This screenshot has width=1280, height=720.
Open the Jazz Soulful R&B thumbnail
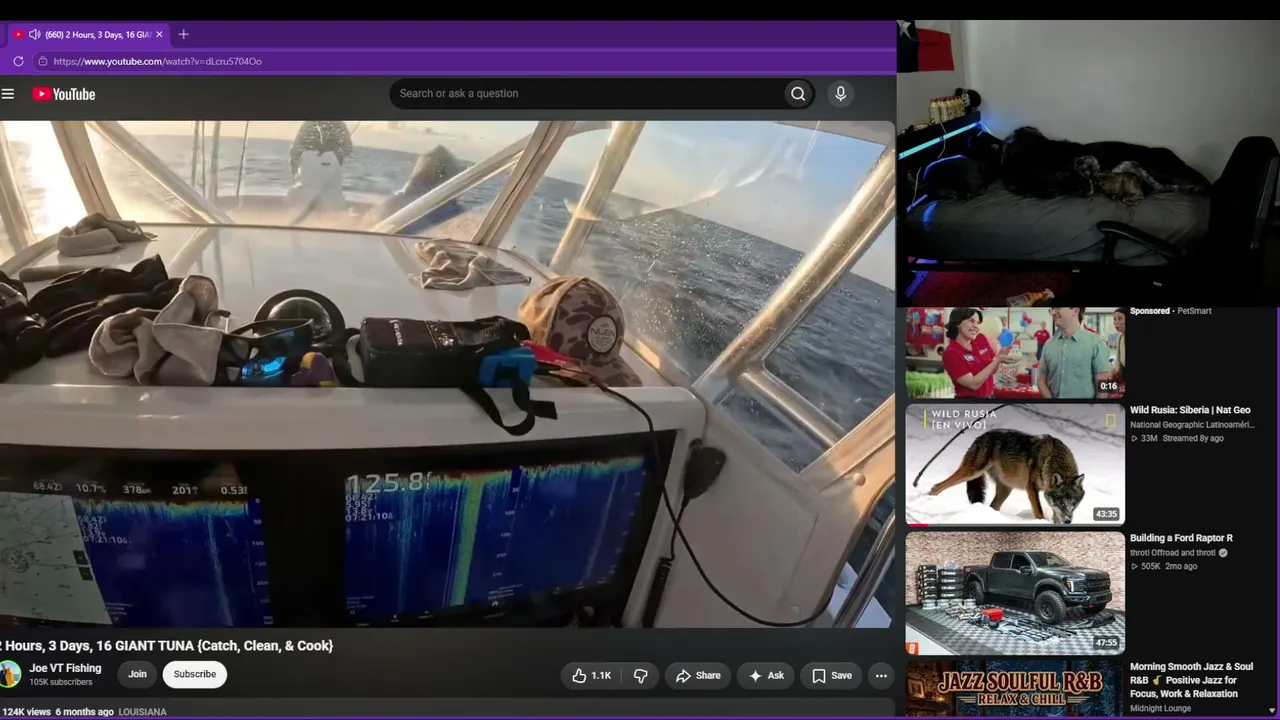(1015, 688)
